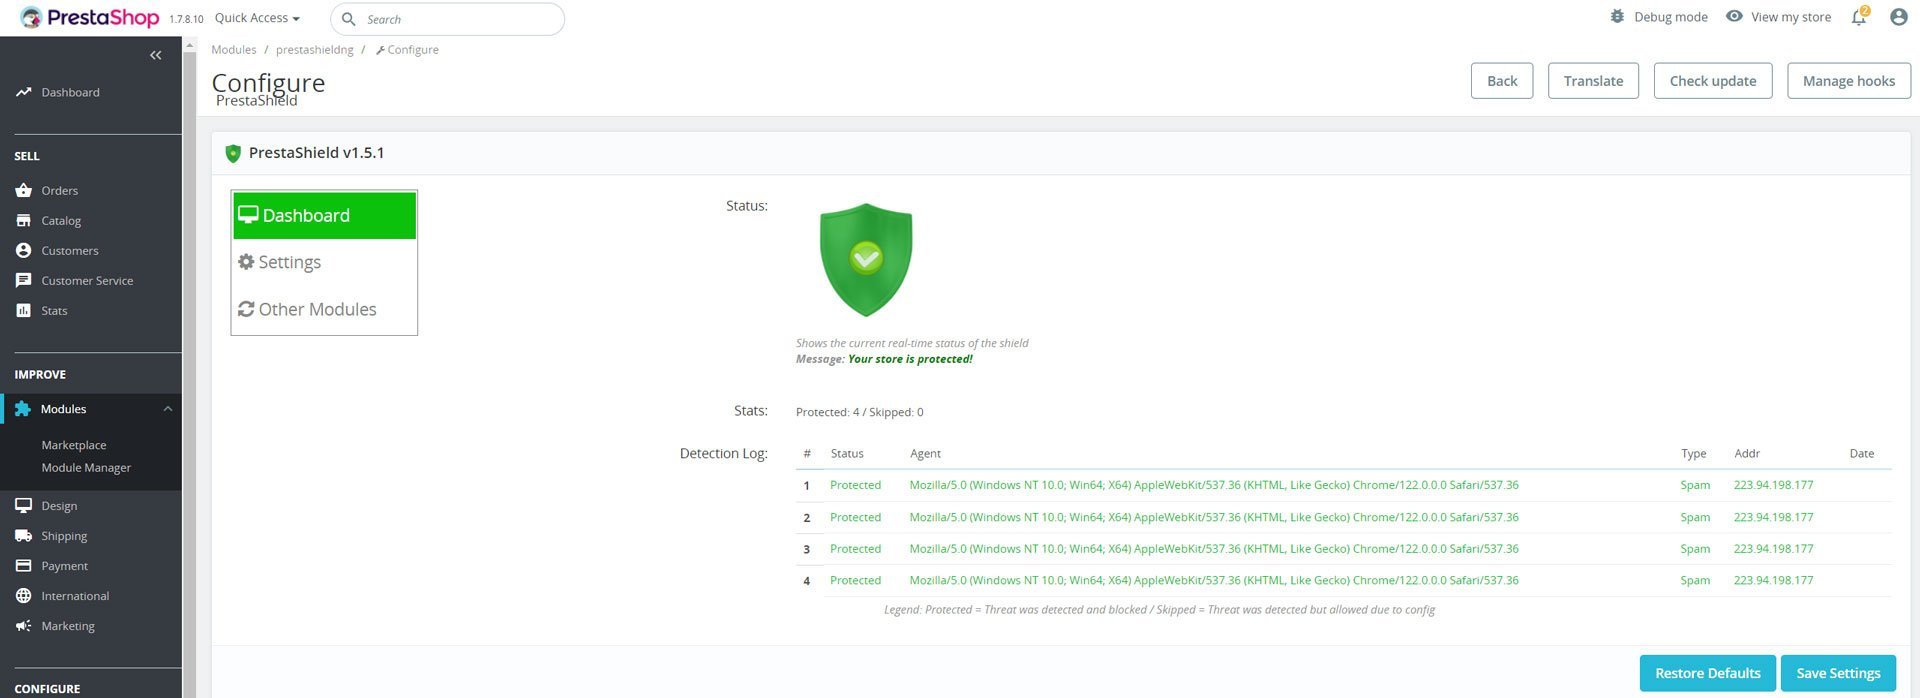Open the user profile avatar icon
The height and width of the screenshot is (698, 1920).
[x=1898, y=17]
